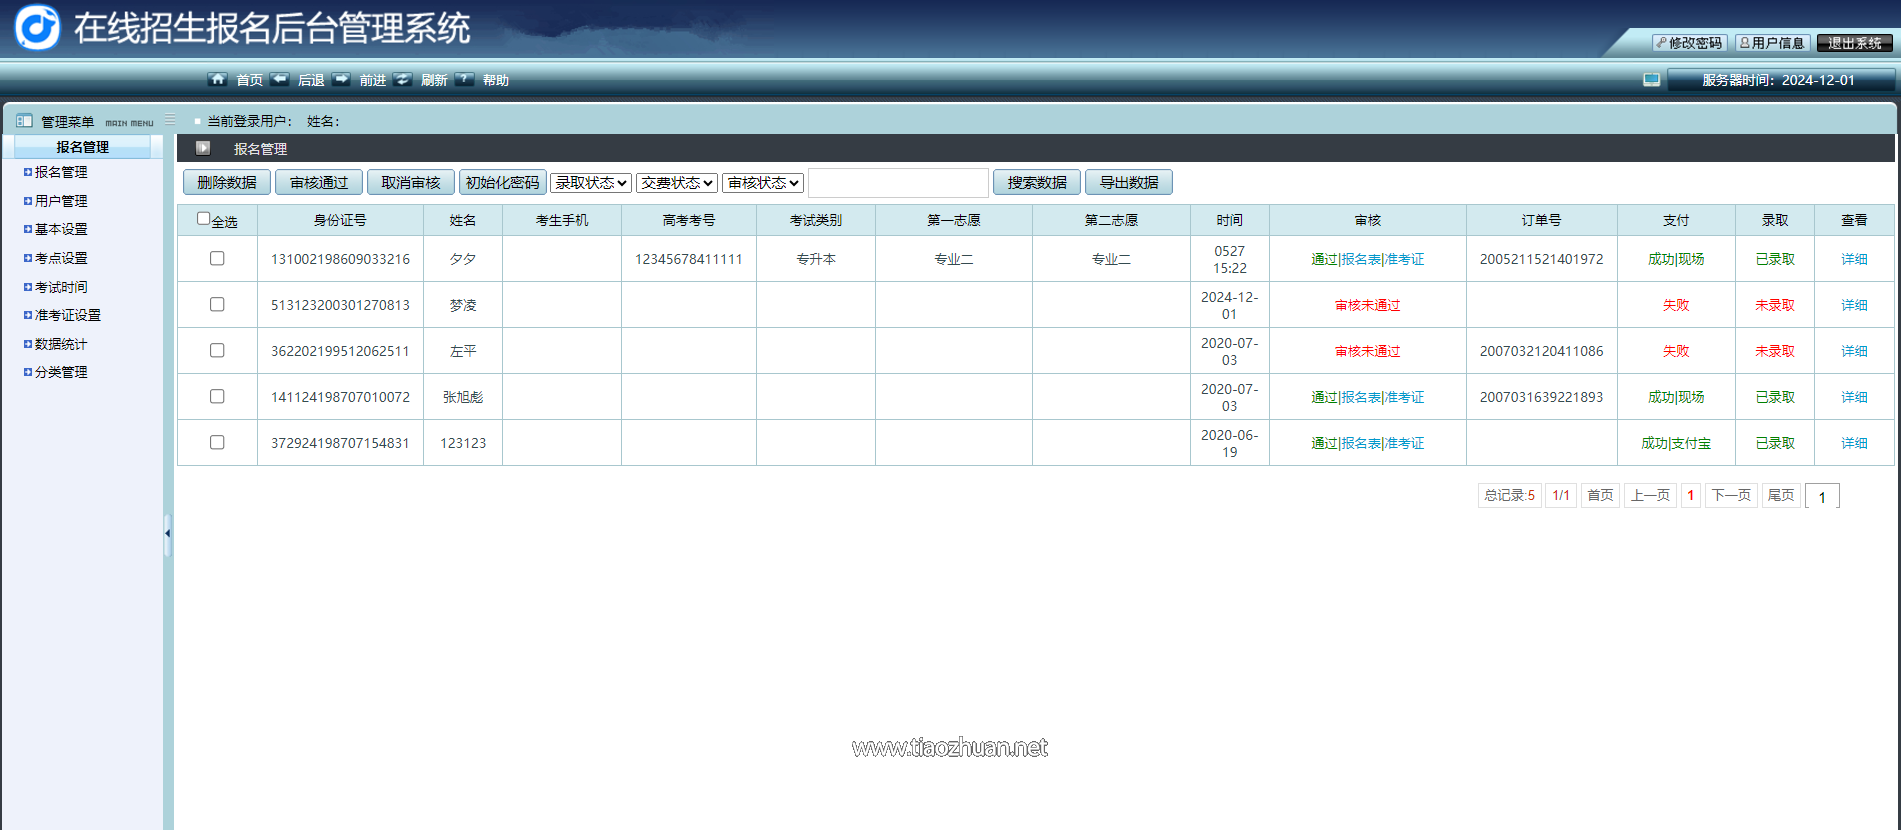The image size is (1901, 830).
Task: Jump to 首页 in pagination
Action: (x=1600, y=495)
